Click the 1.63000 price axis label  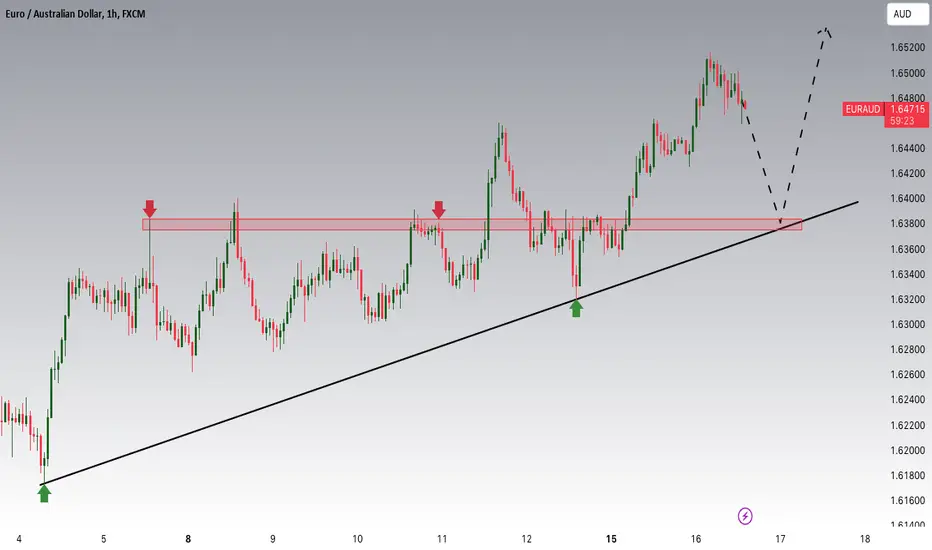click(907, 324)
